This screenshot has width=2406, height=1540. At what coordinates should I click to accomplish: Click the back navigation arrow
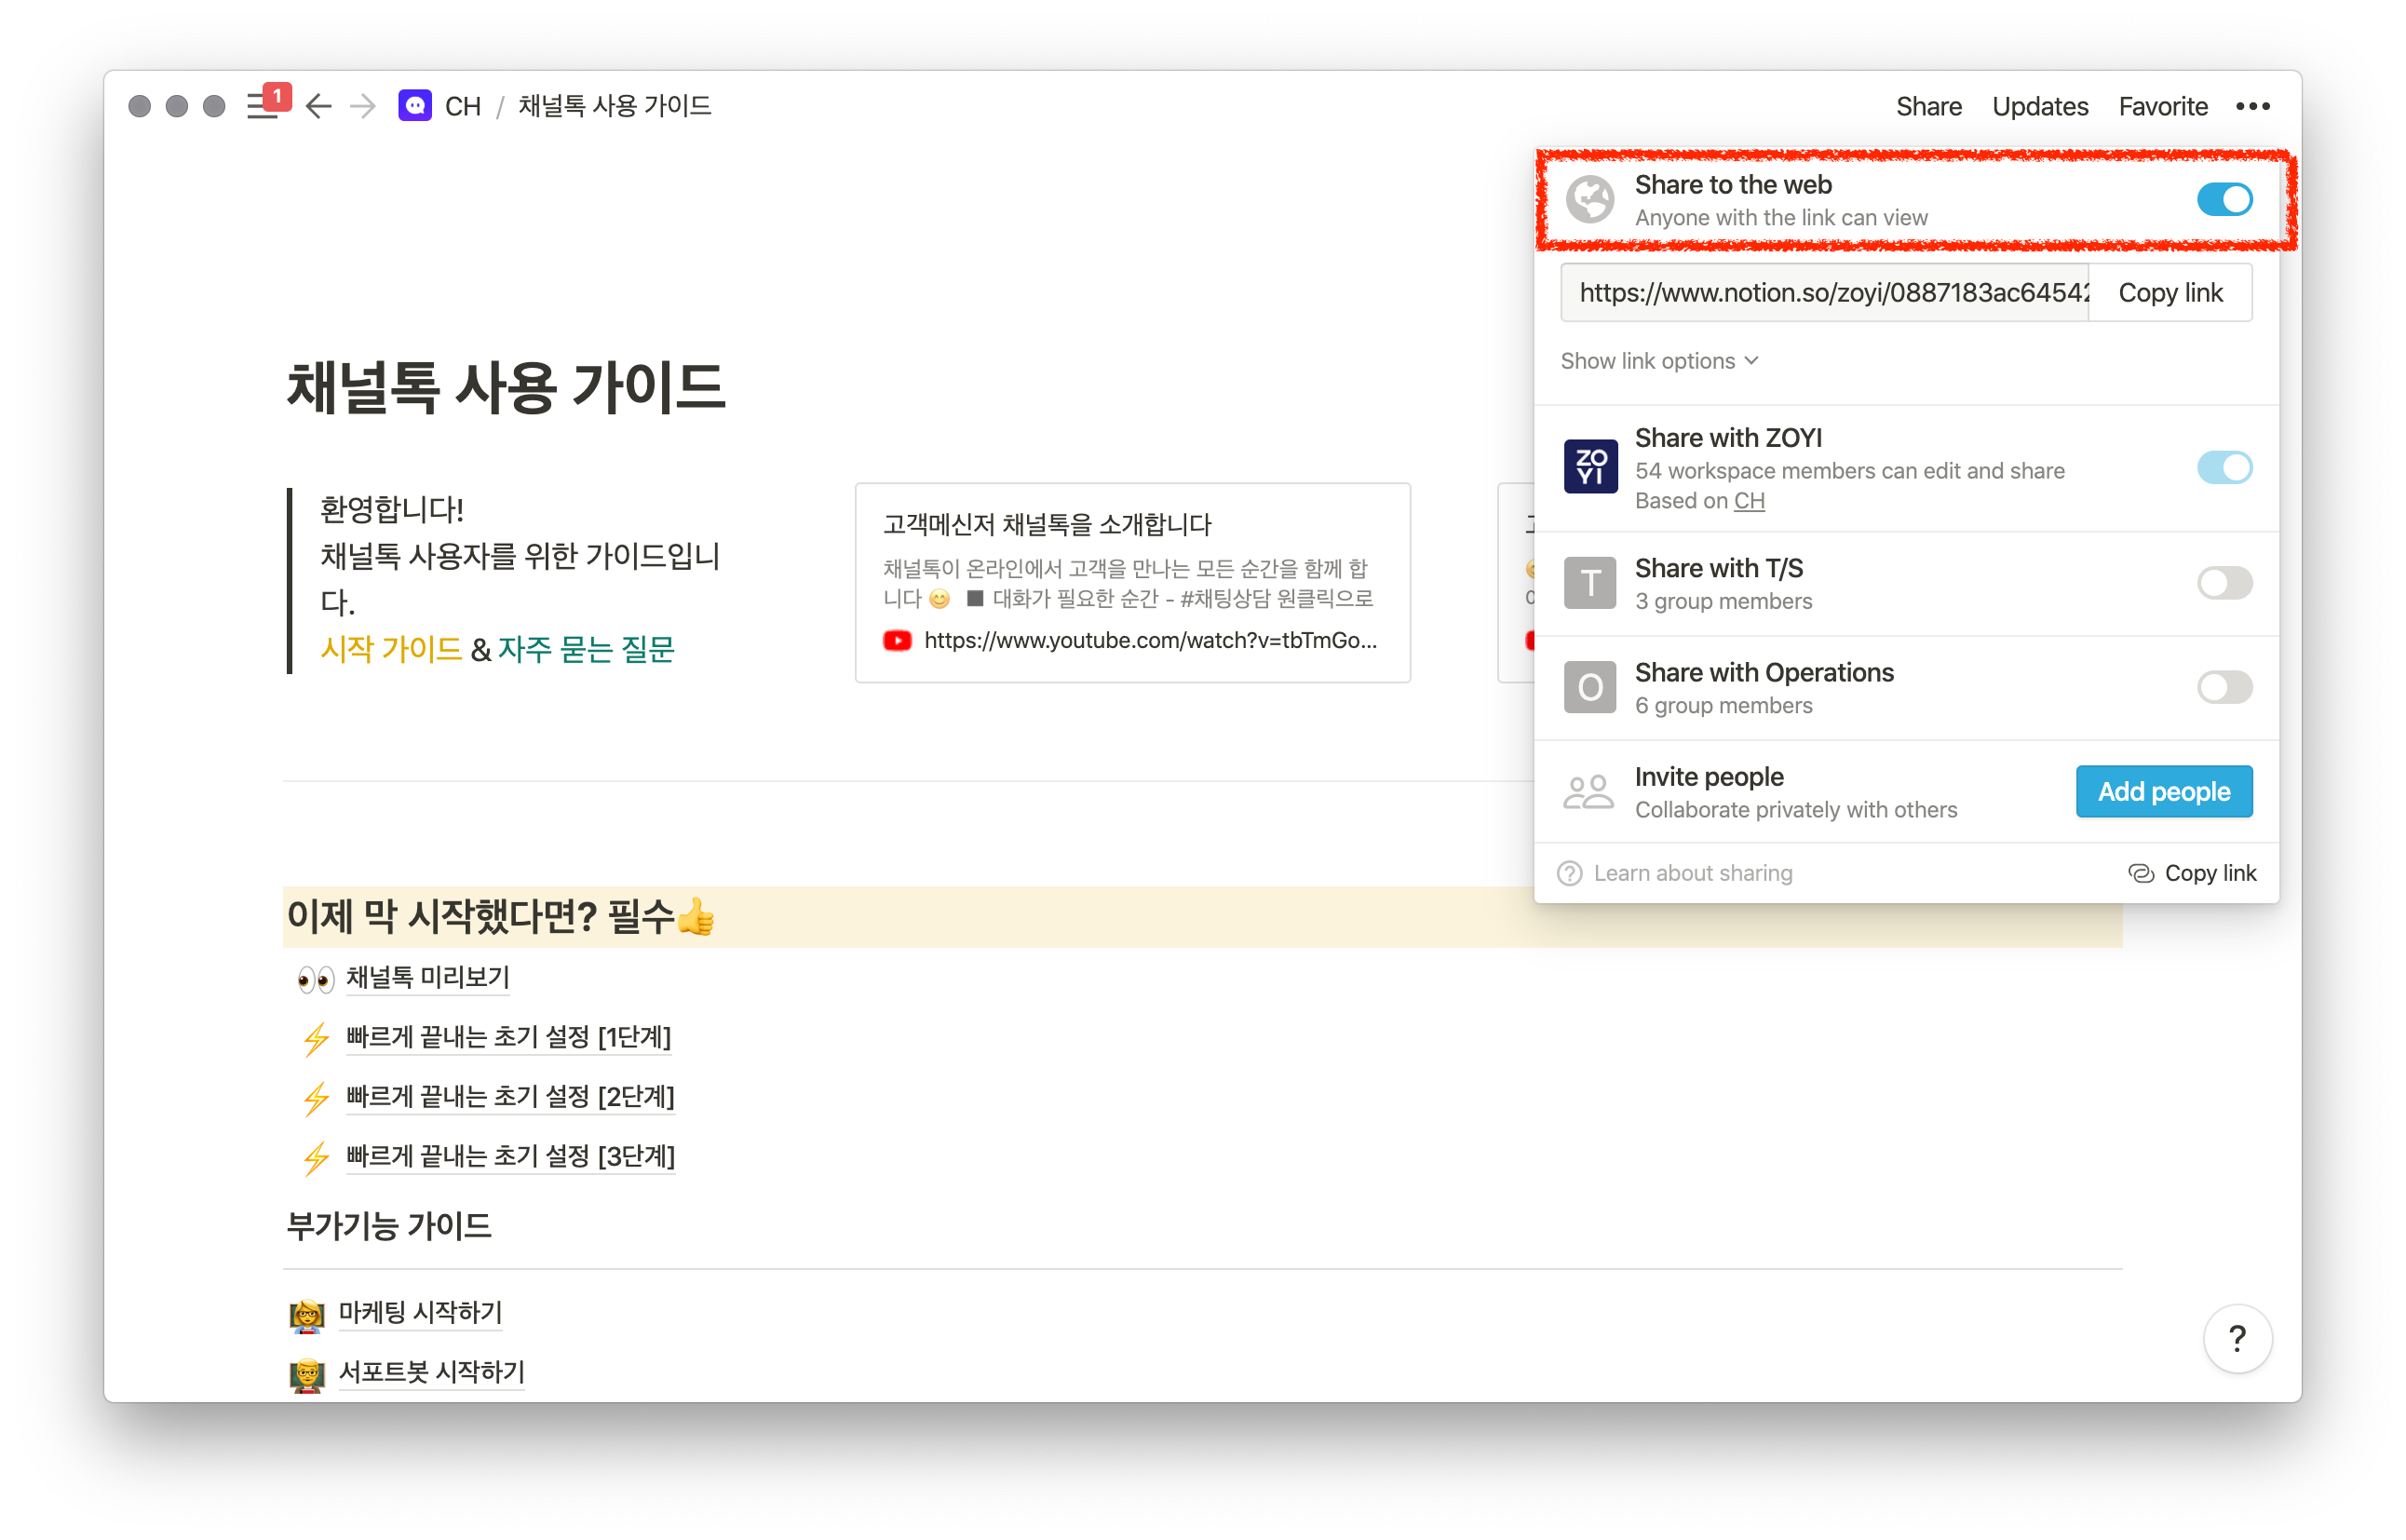pos(318,106)
